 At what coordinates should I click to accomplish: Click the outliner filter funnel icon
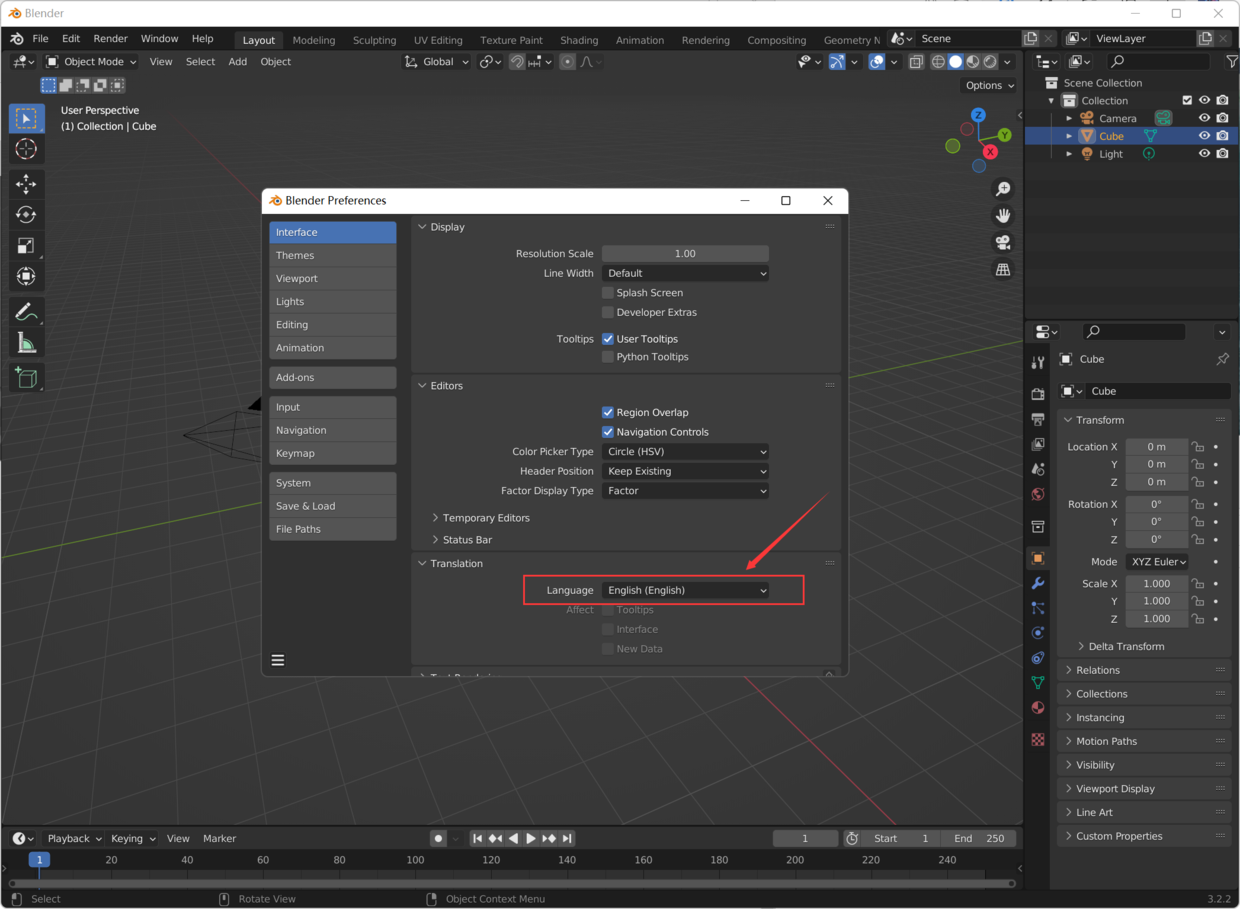click(1231, 62)
